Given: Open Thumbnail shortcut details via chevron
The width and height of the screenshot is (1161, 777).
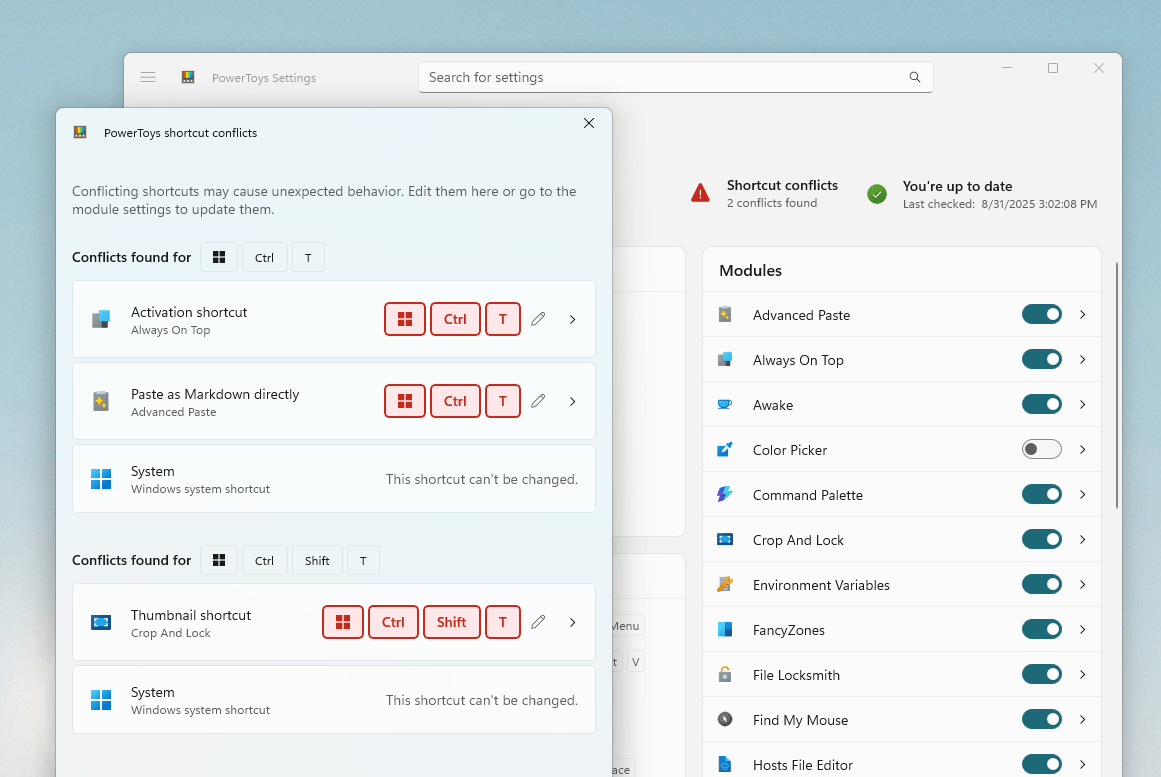Looking at the screenshot, I should [572, 622].
